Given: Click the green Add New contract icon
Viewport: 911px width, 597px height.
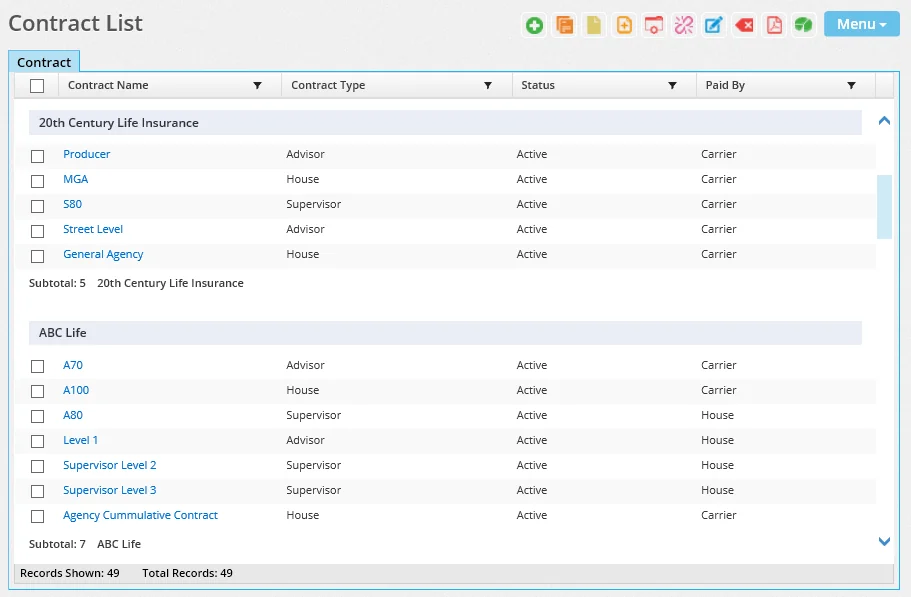Looking at the screenshot, I should click(534, 25).
